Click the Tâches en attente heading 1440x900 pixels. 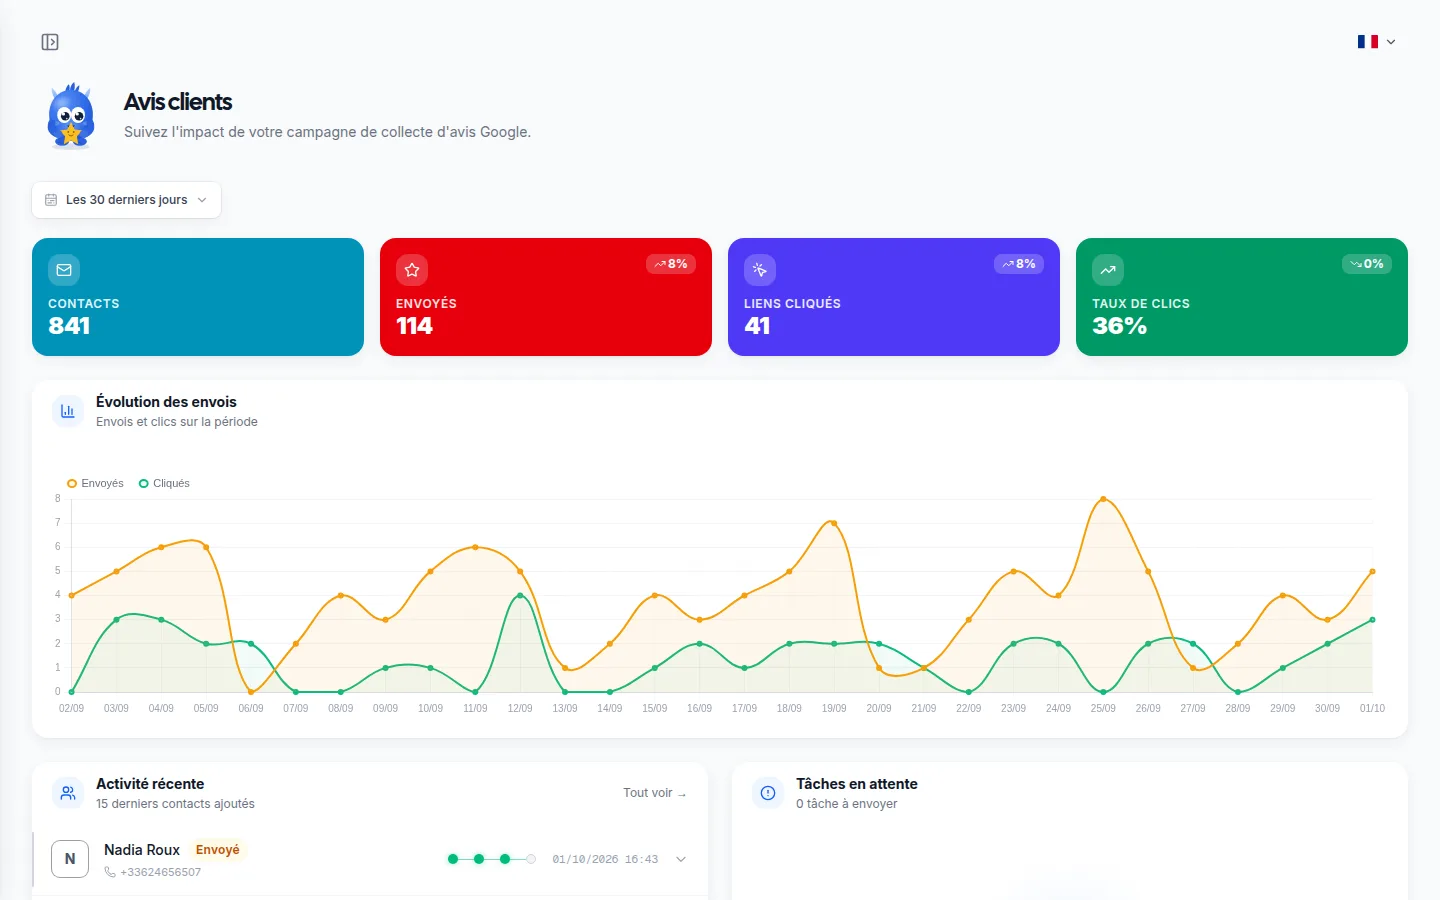[x=857, y=784]
